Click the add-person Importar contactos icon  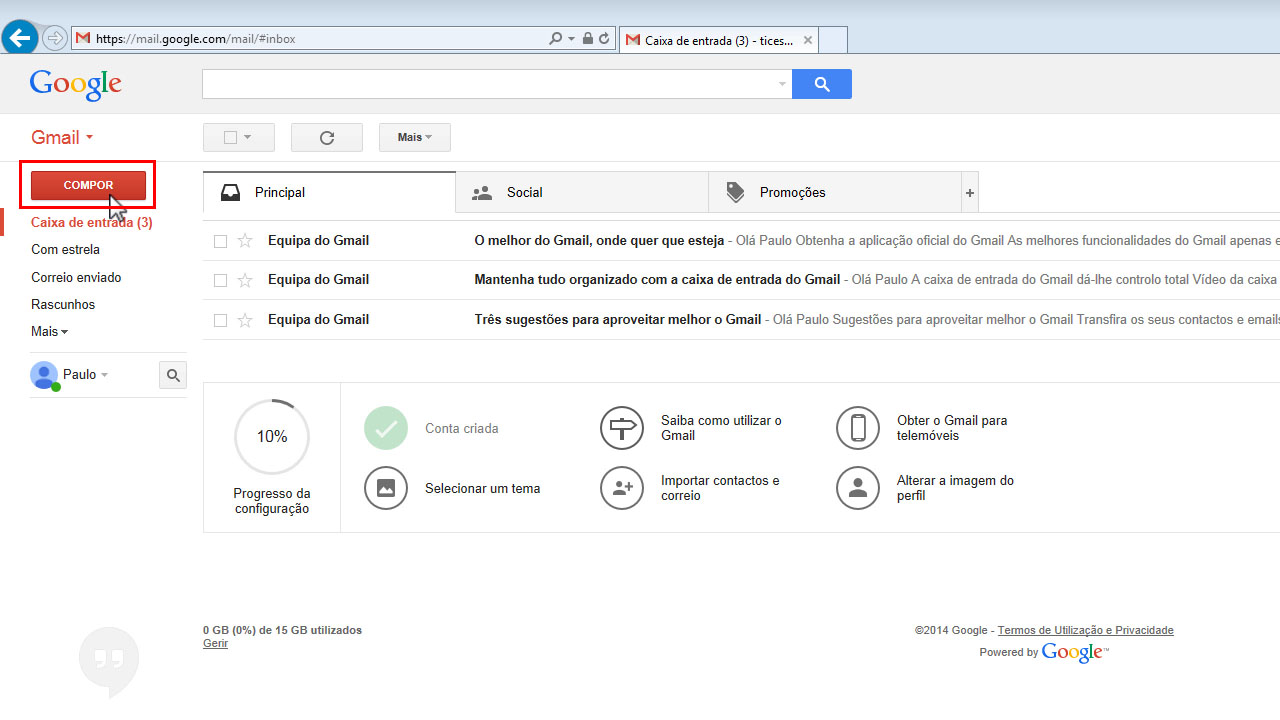pos(622,488)
